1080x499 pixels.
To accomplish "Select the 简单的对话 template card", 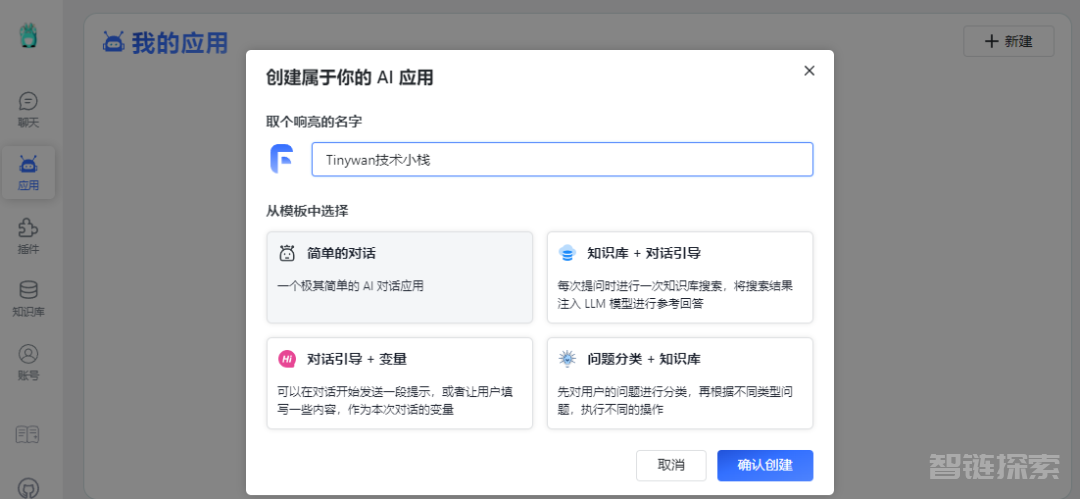I will 399,277.
